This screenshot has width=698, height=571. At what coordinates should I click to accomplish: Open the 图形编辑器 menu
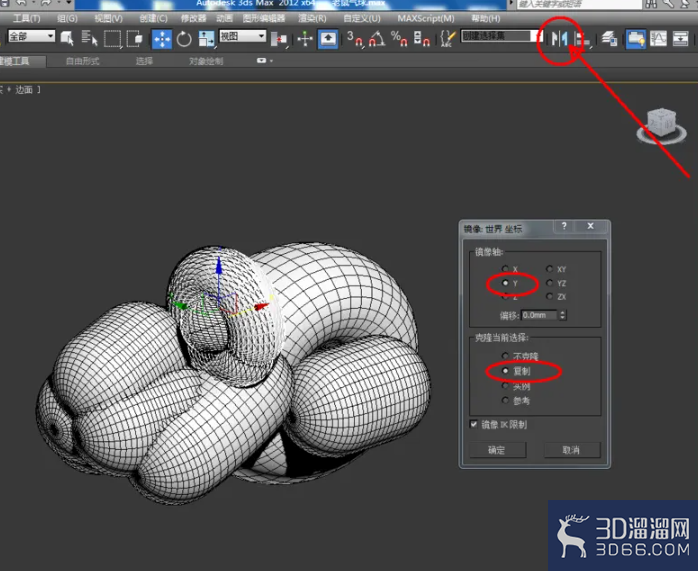(x=264, y=18)
